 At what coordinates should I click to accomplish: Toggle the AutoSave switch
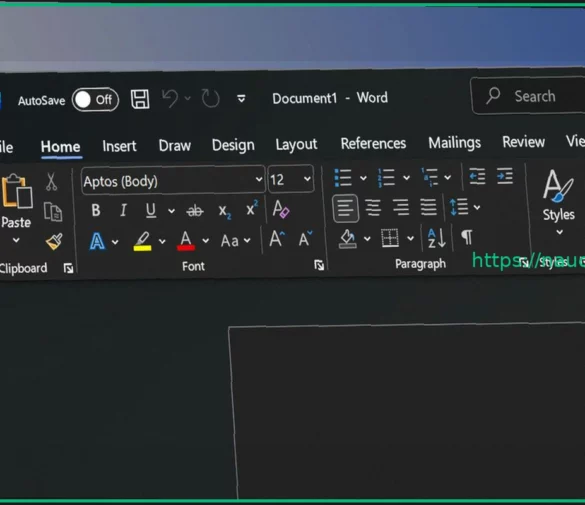tap(96, 100)
